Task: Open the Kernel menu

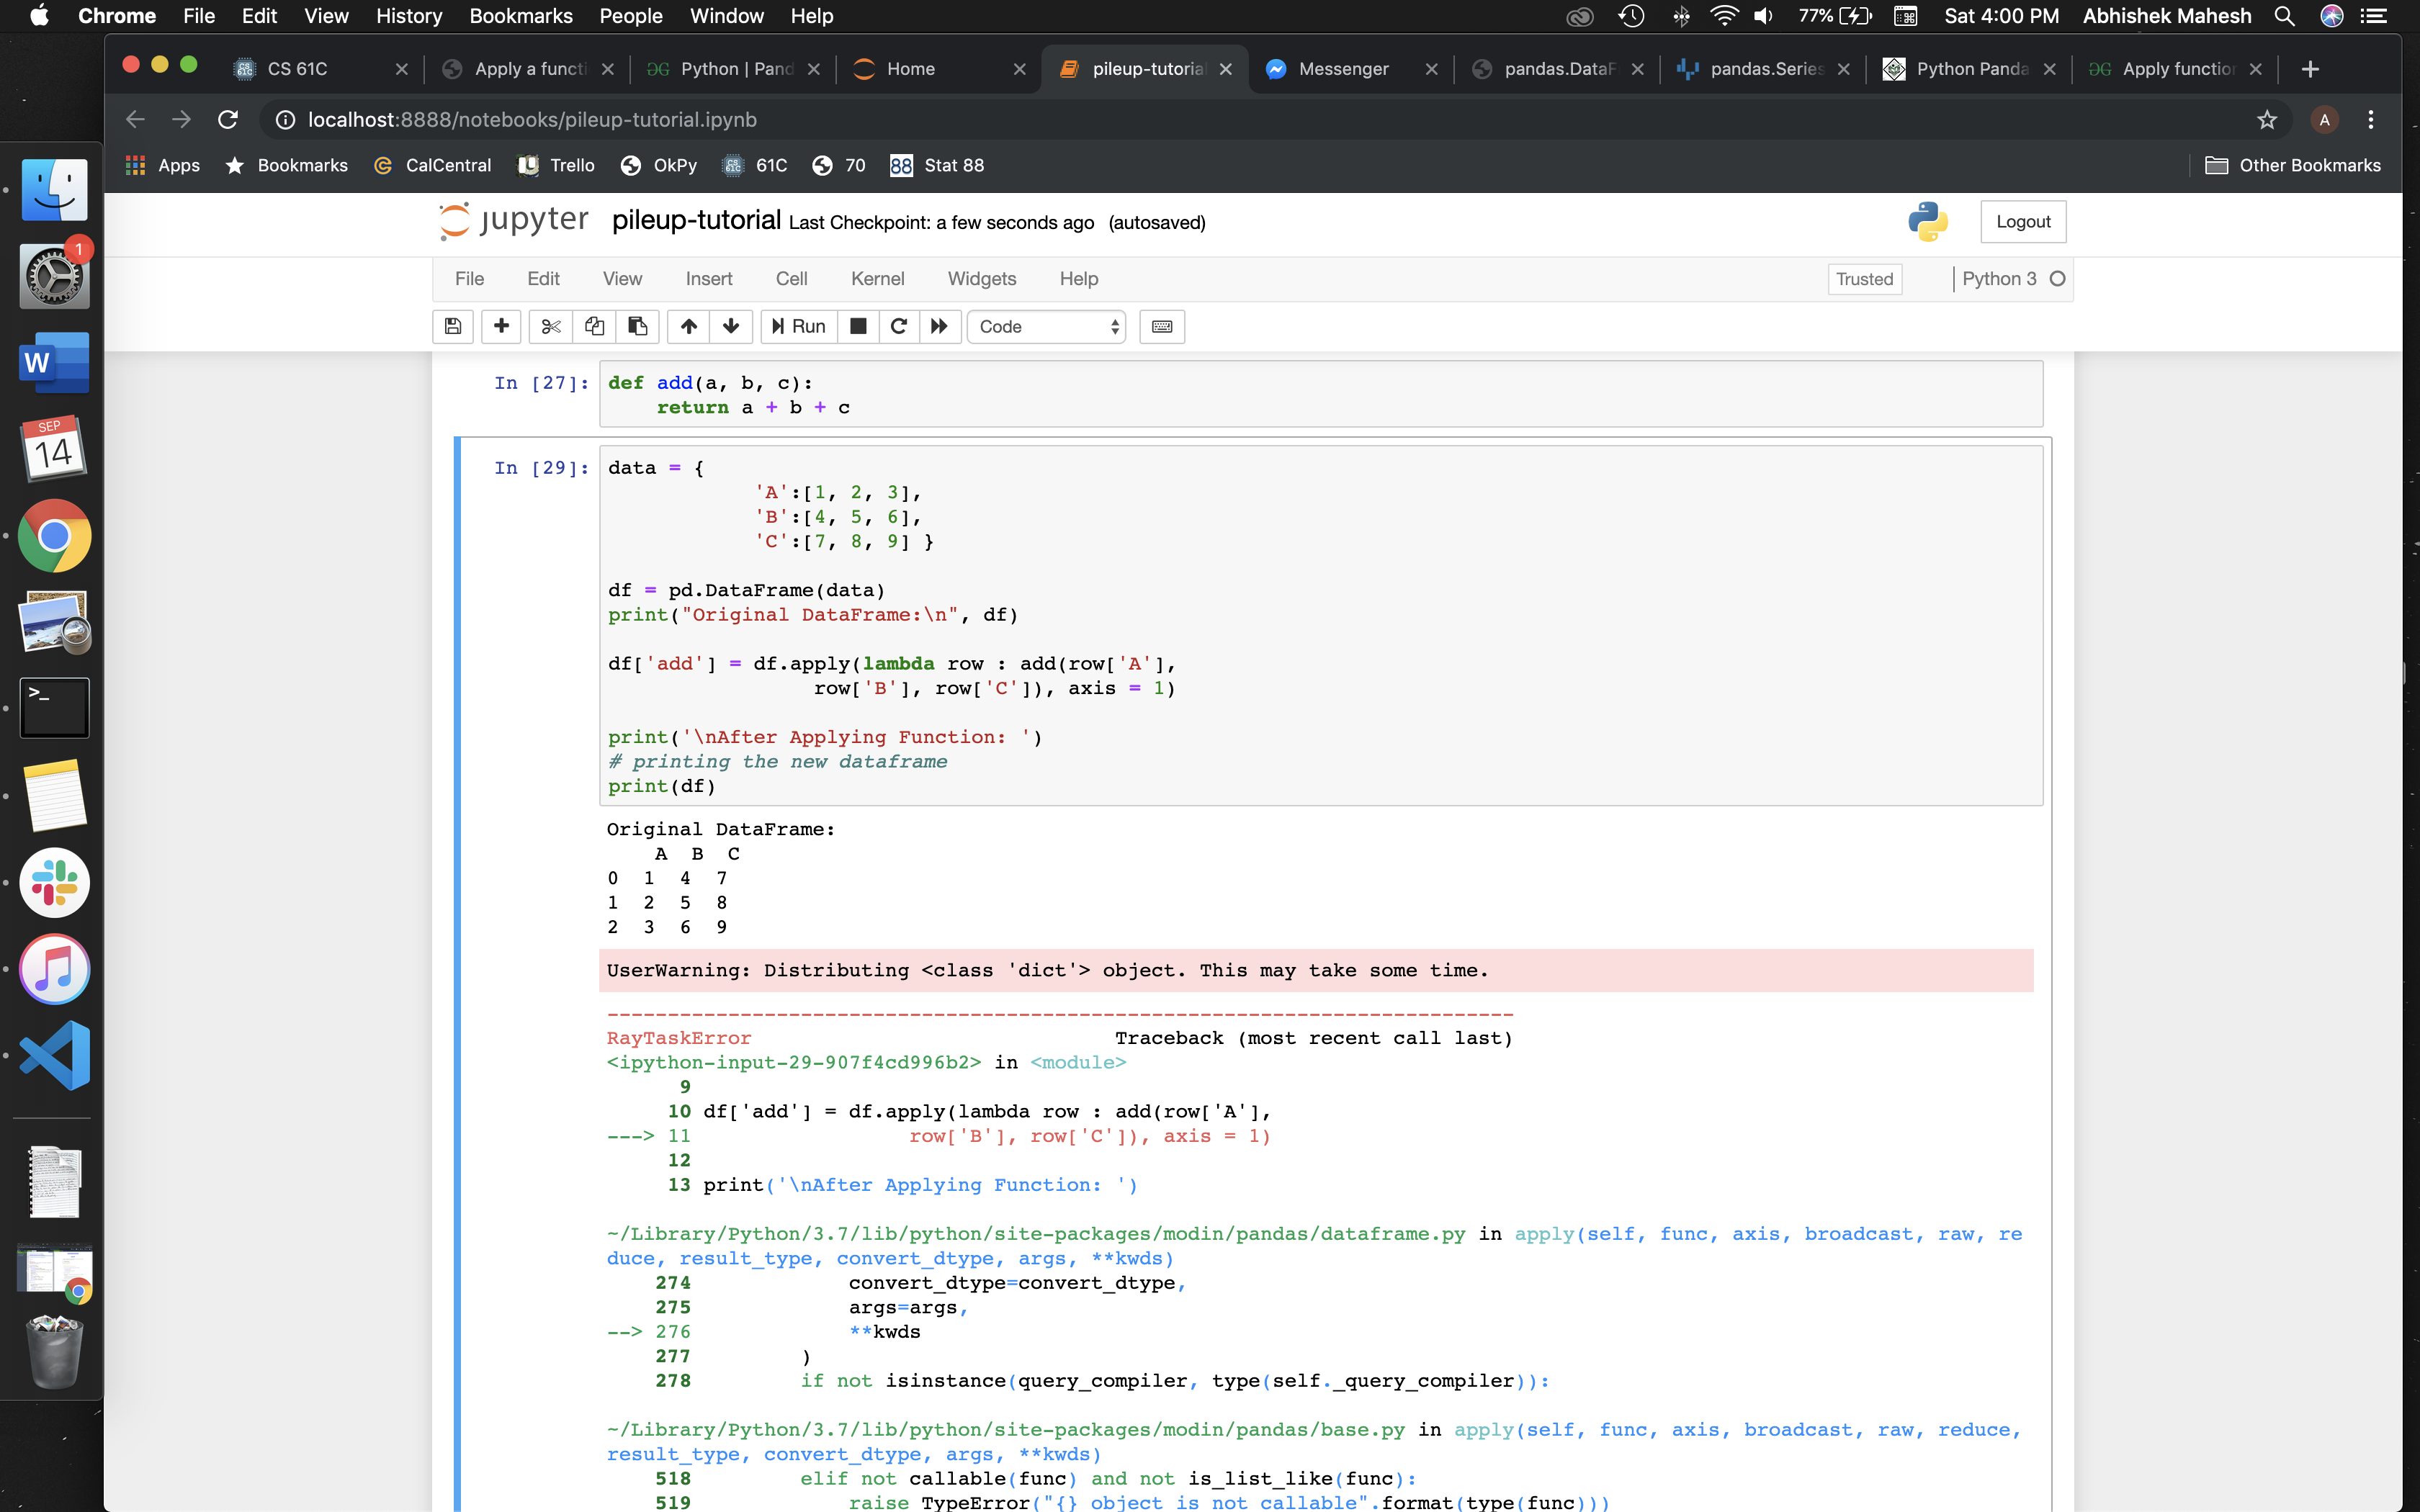Action: pyautogui.click(x=877, y=279)
